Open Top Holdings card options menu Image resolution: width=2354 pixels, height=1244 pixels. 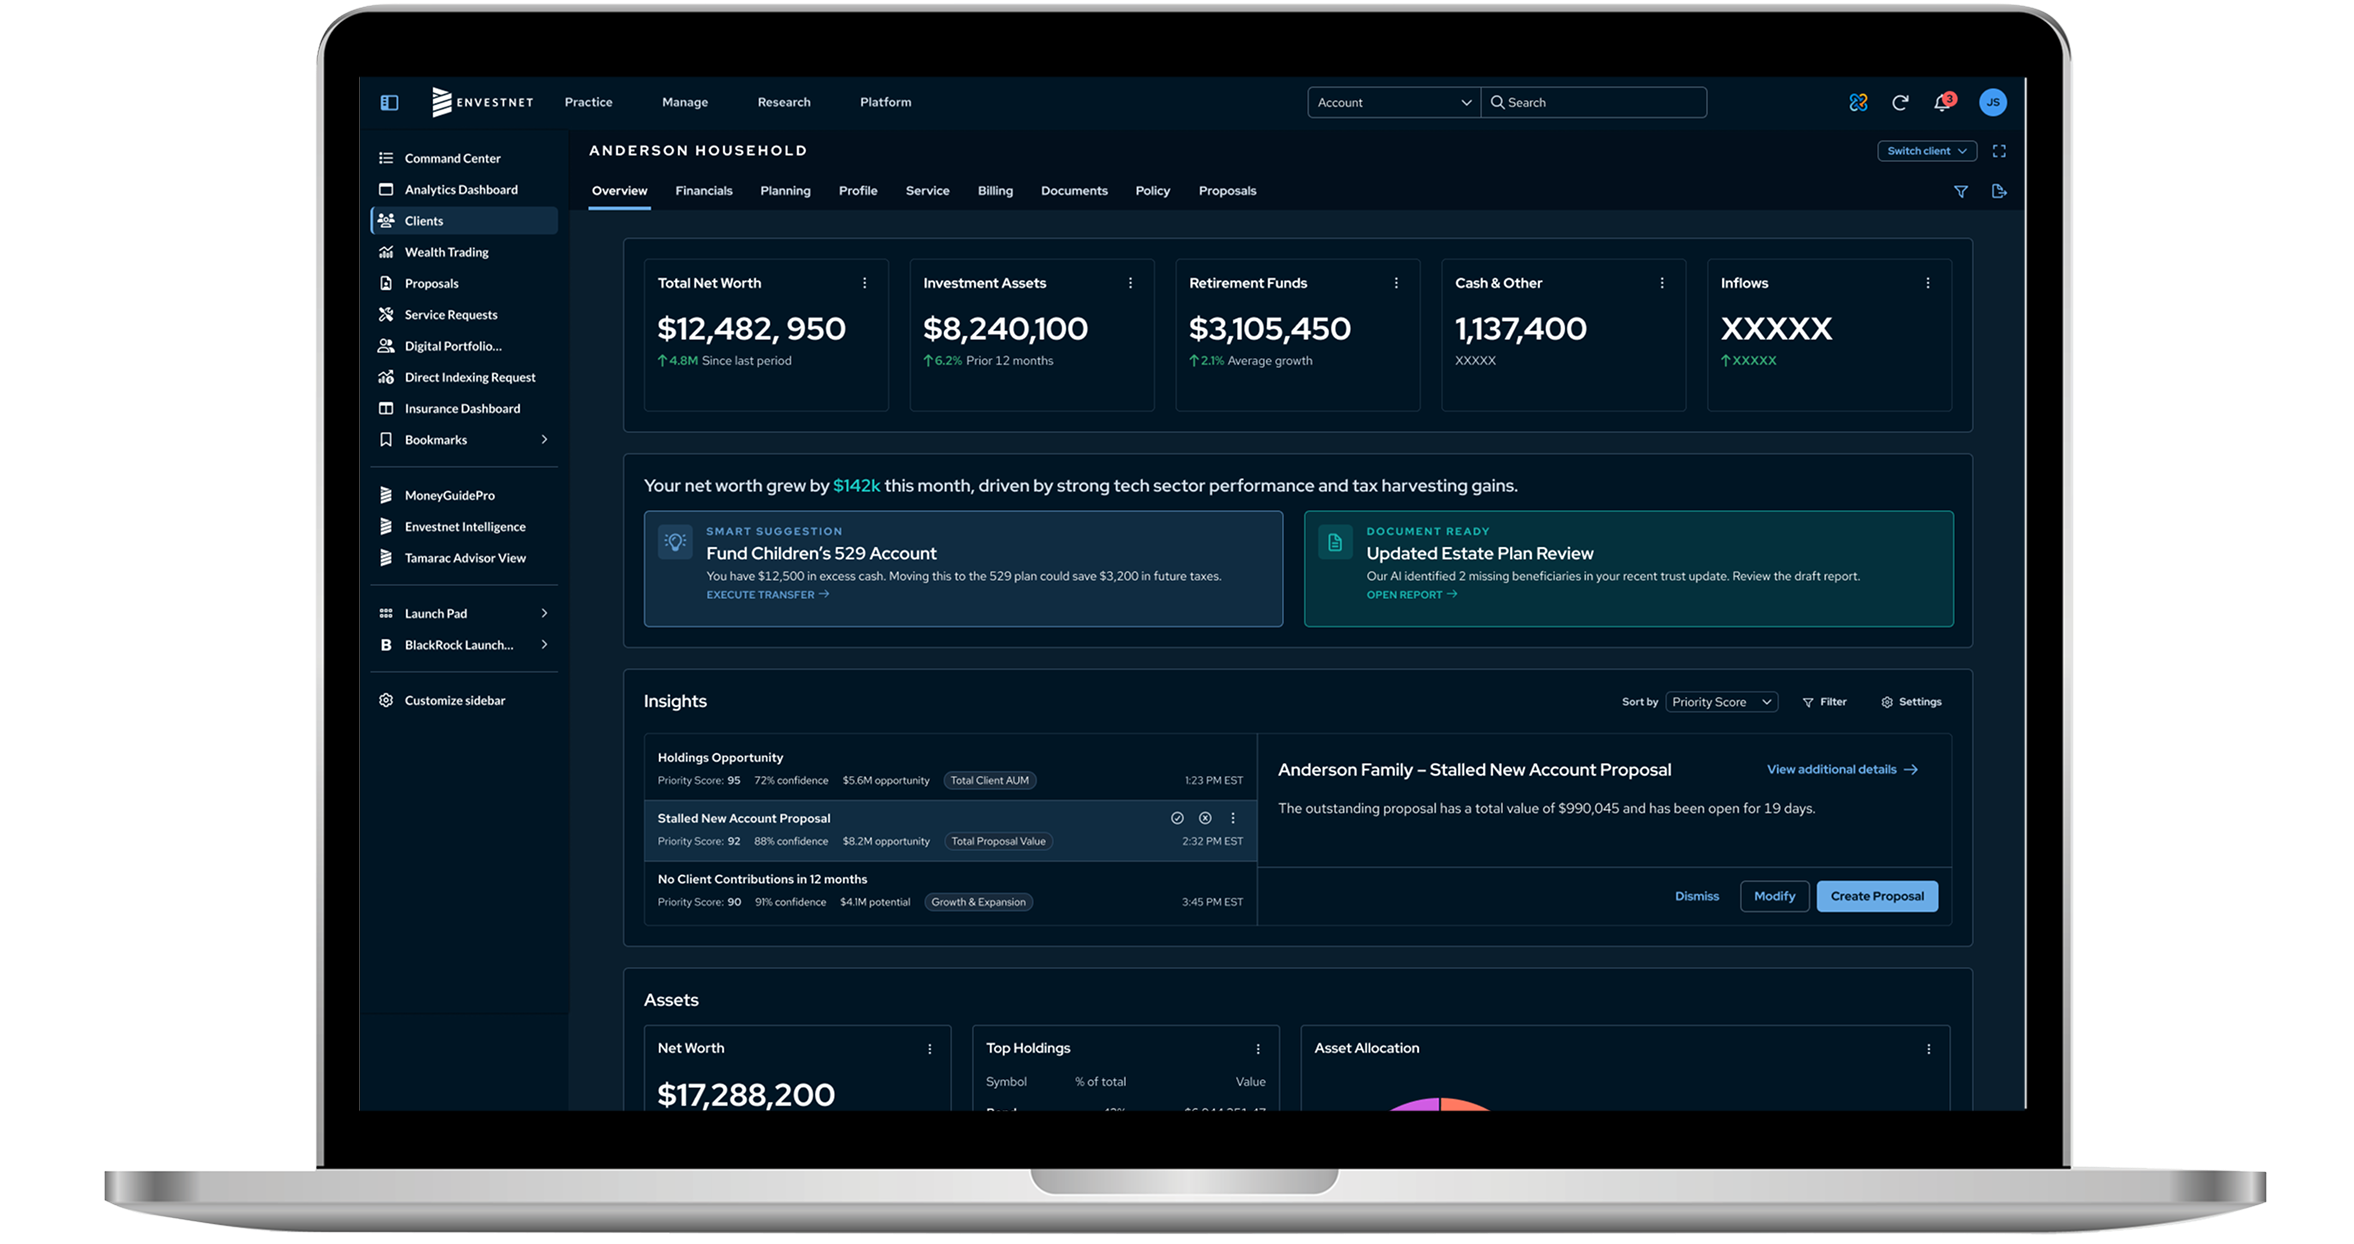point(1258,1049)
